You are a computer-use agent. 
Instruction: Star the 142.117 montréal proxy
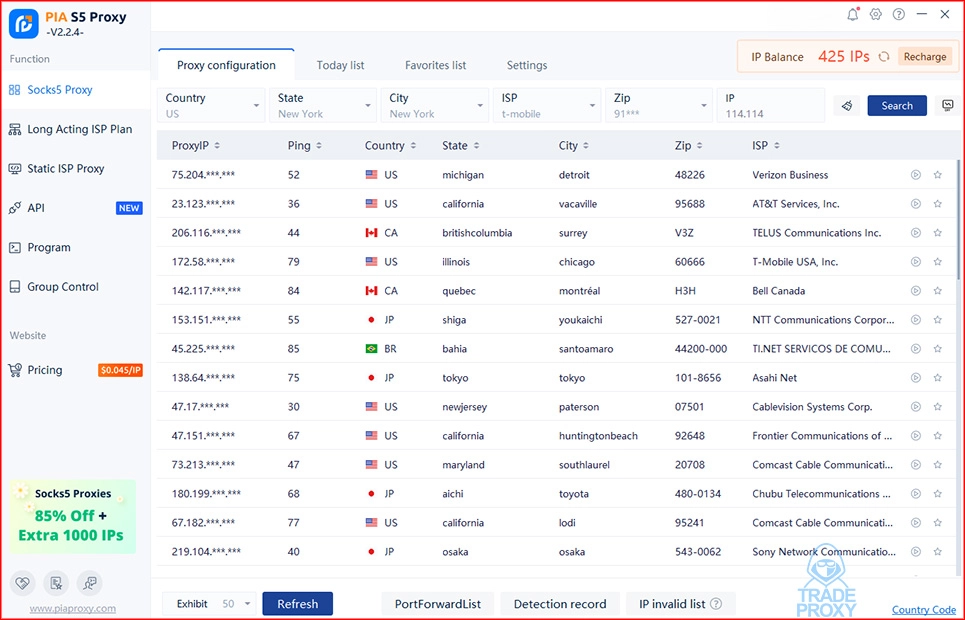pyautogui.click(x=937, y=291)
